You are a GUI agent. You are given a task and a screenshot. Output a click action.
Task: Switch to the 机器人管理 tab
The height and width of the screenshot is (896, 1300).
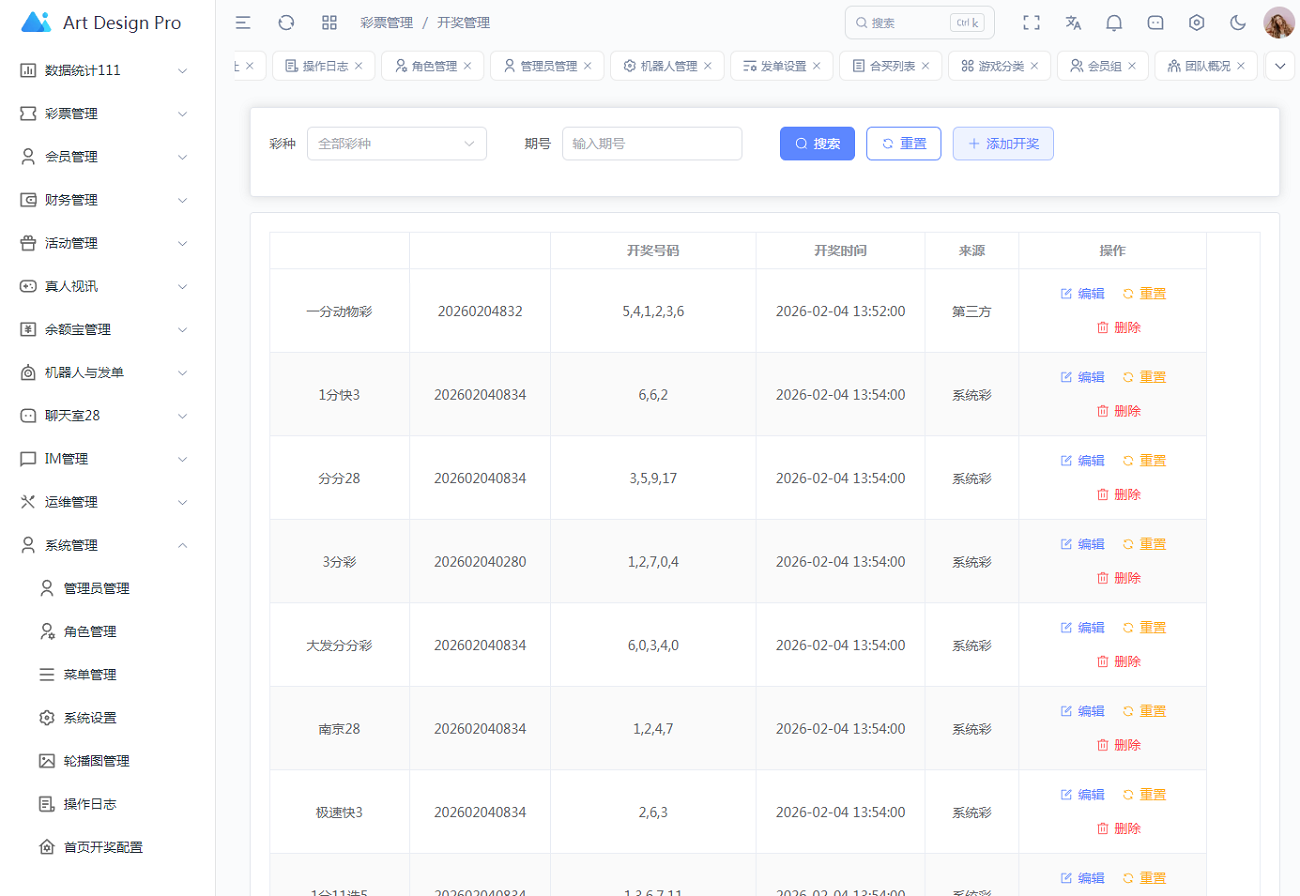(x=659, y=66)
